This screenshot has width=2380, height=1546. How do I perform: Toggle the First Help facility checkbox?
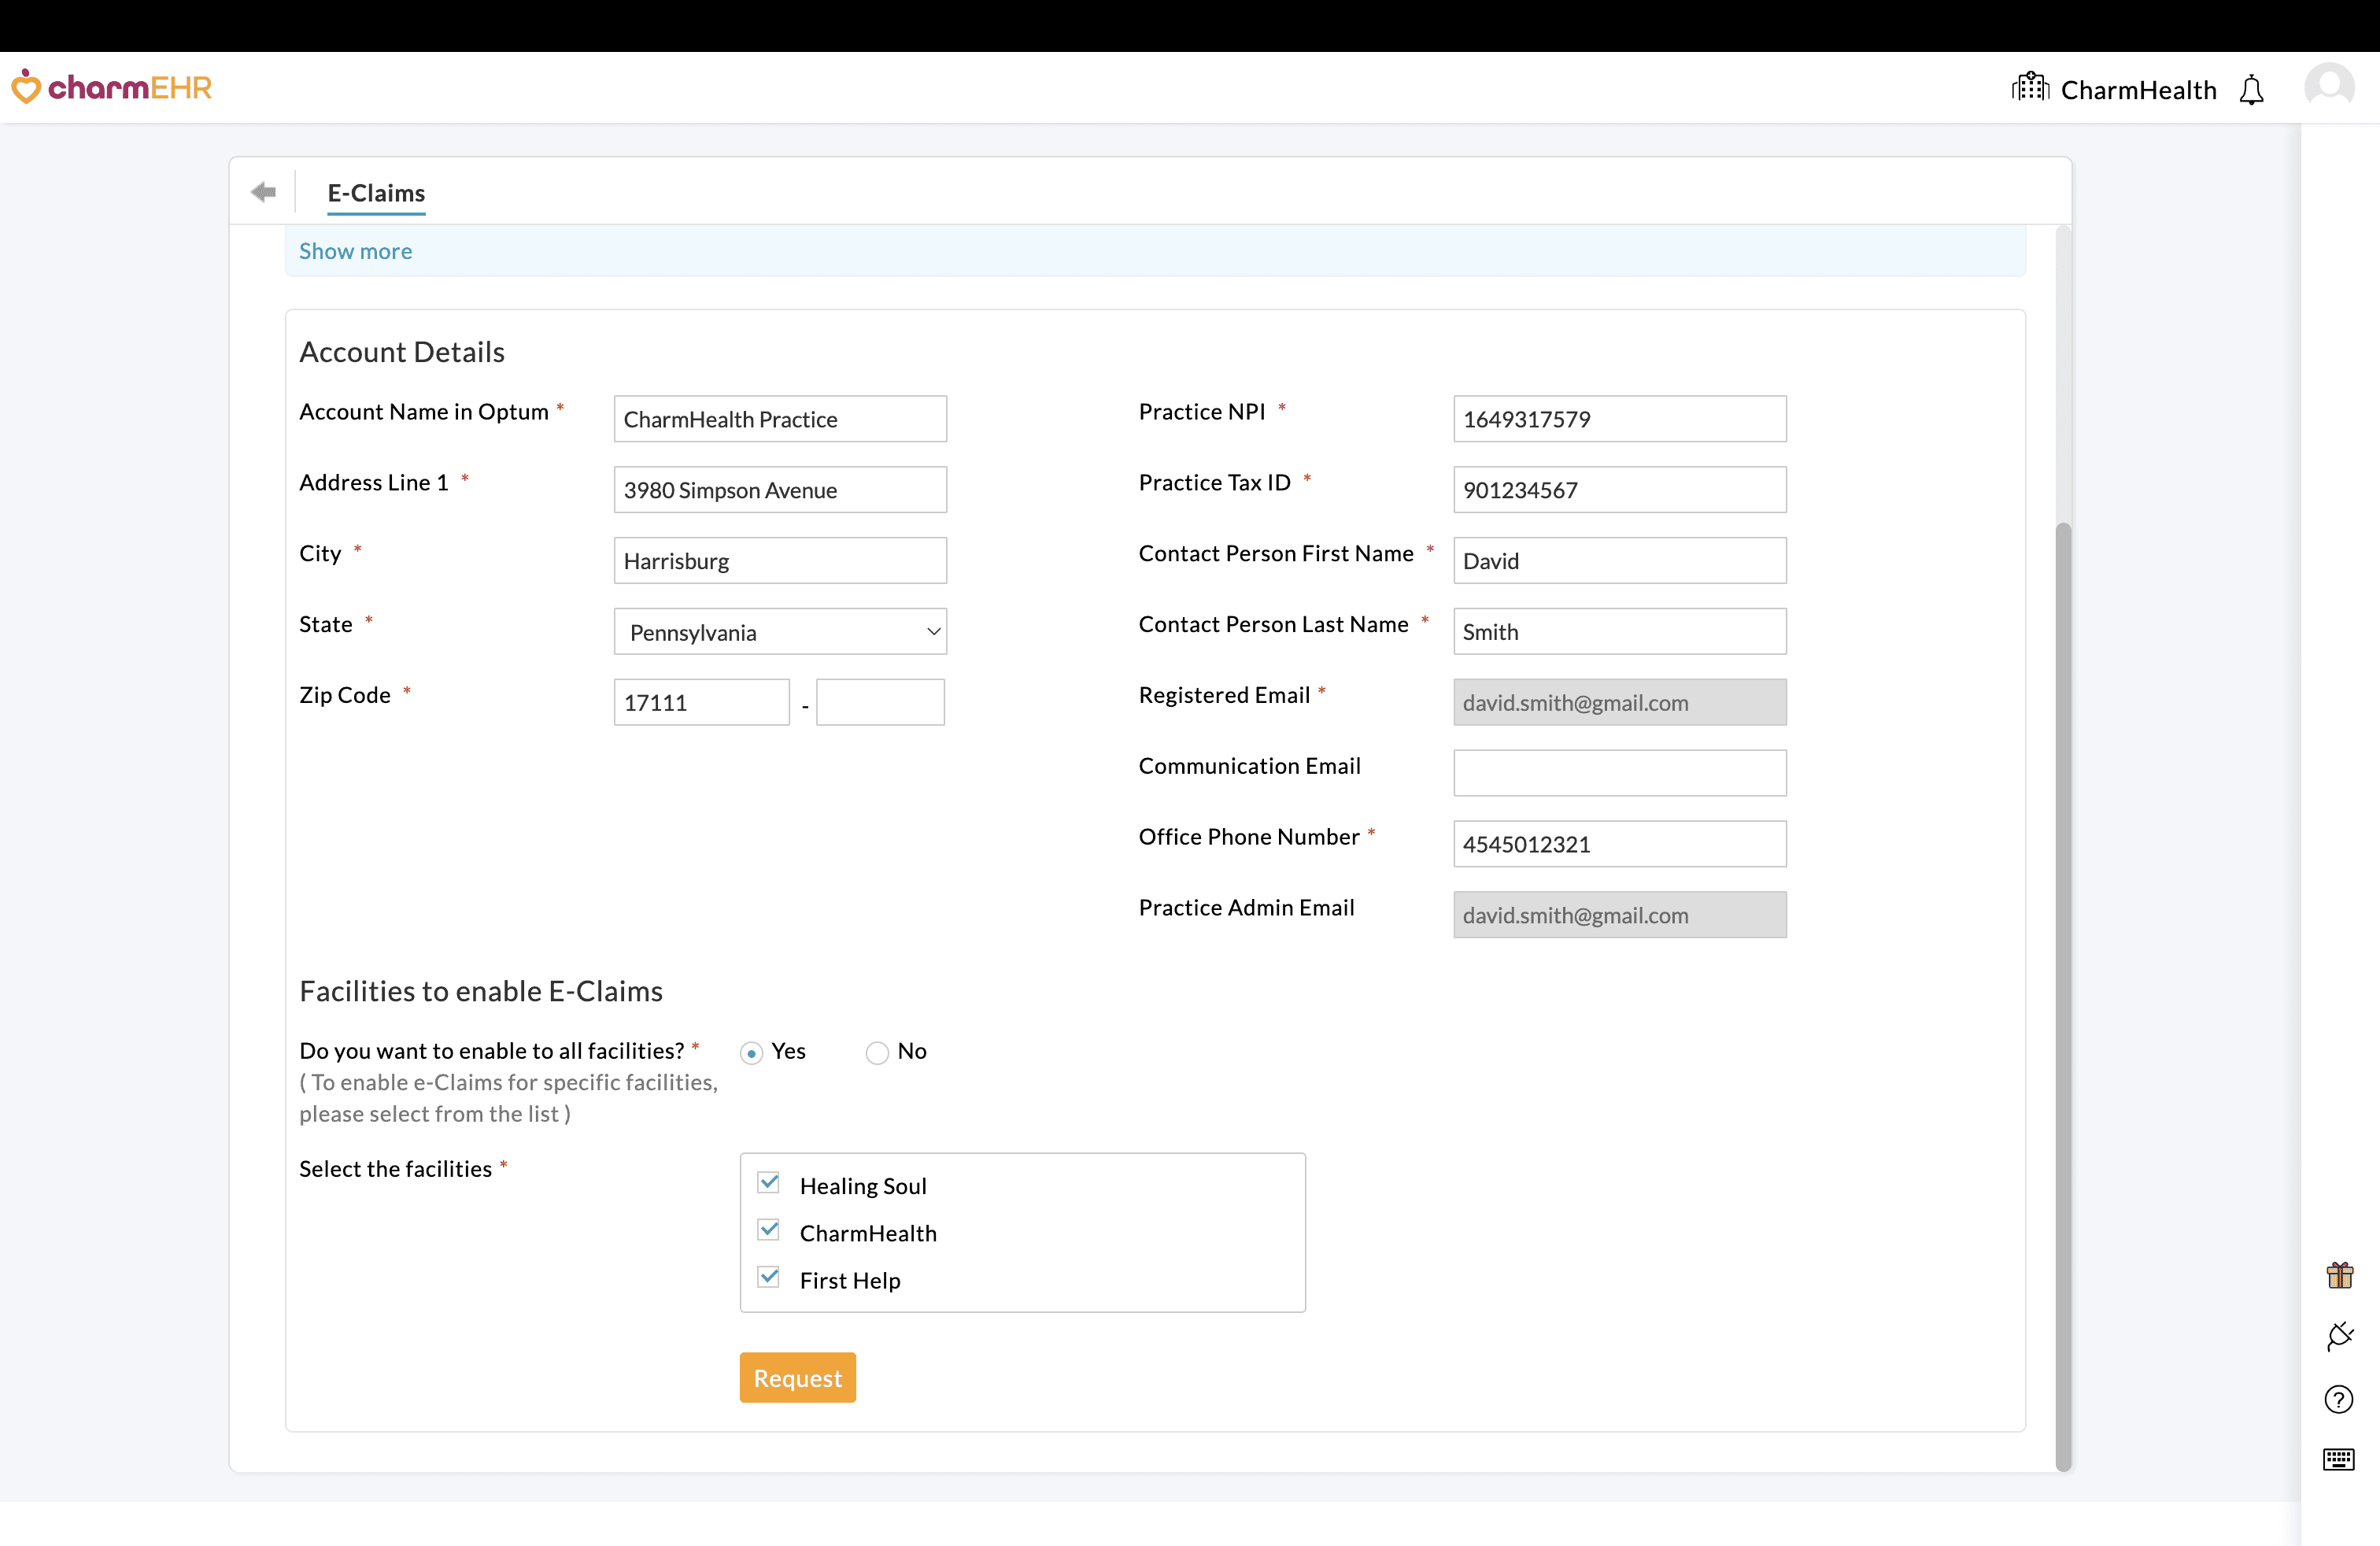pos(768,1277)
